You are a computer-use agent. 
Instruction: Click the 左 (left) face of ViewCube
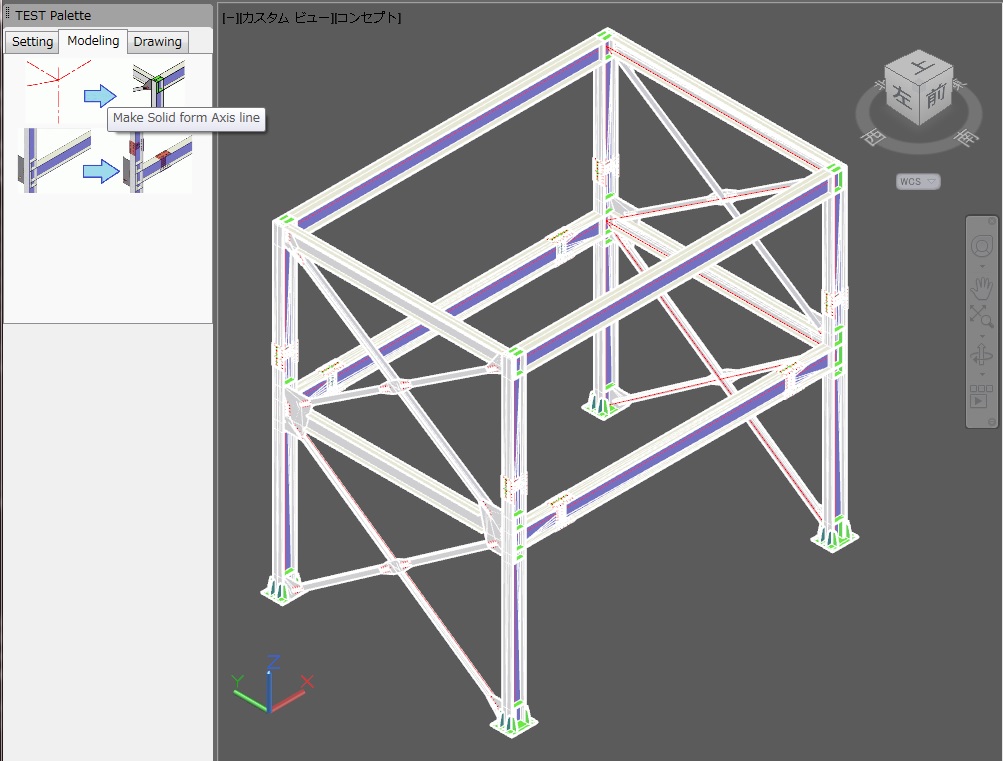click(904, 99)
